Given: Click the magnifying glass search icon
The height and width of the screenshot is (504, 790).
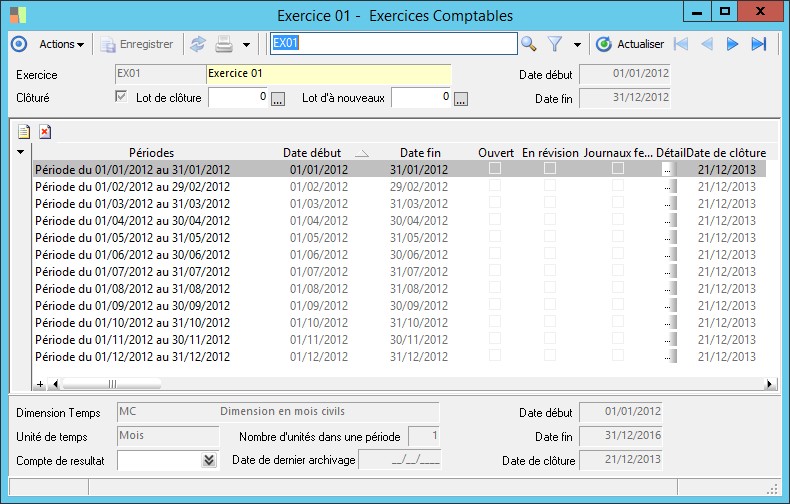Looking at the screenshot, I should [x=529, y=44].
